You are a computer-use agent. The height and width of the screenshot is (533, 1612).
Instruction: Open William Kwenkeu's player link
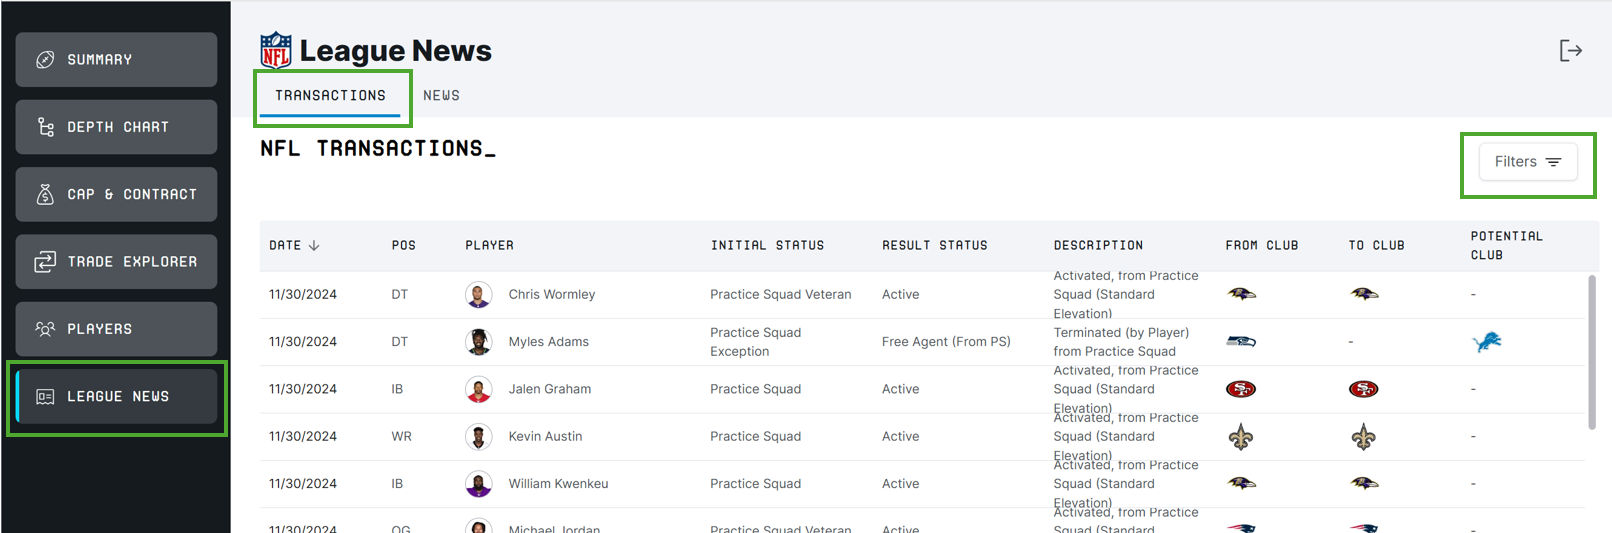pyautogui.click(x=558, y=484)
